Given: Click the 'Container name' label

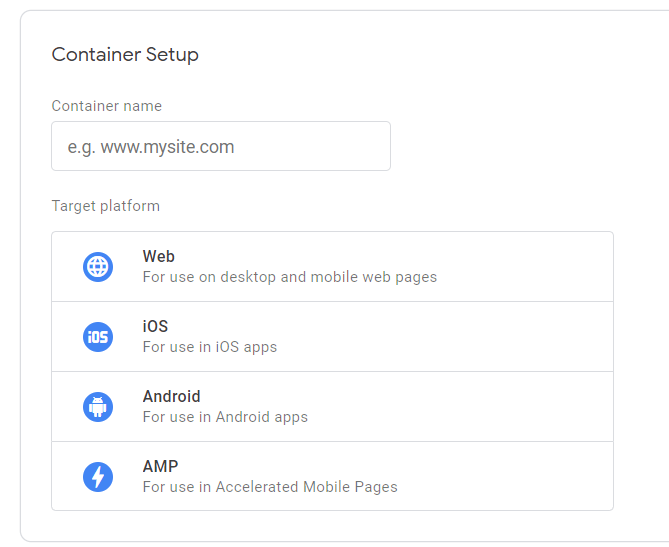Looking at the screenshot, I should click(x=107, y=106).
